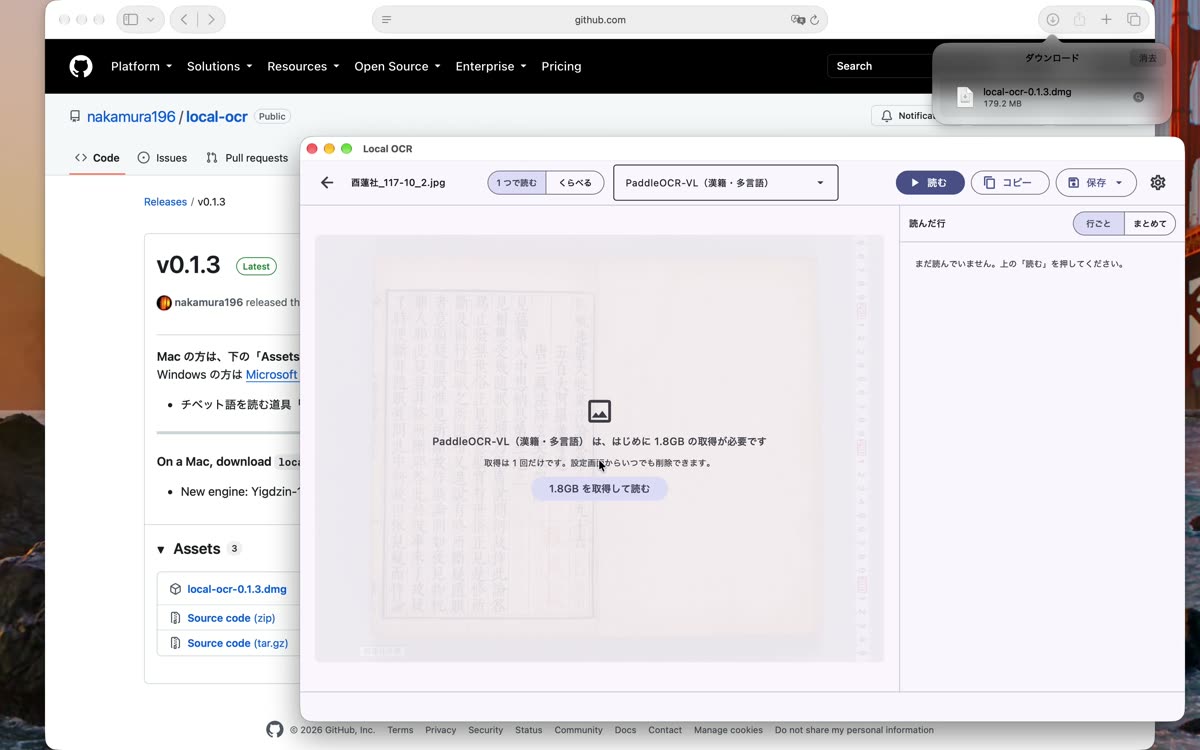1200x750 pixels.
Task: Click the Latest release badge
Action: point(256,266)
